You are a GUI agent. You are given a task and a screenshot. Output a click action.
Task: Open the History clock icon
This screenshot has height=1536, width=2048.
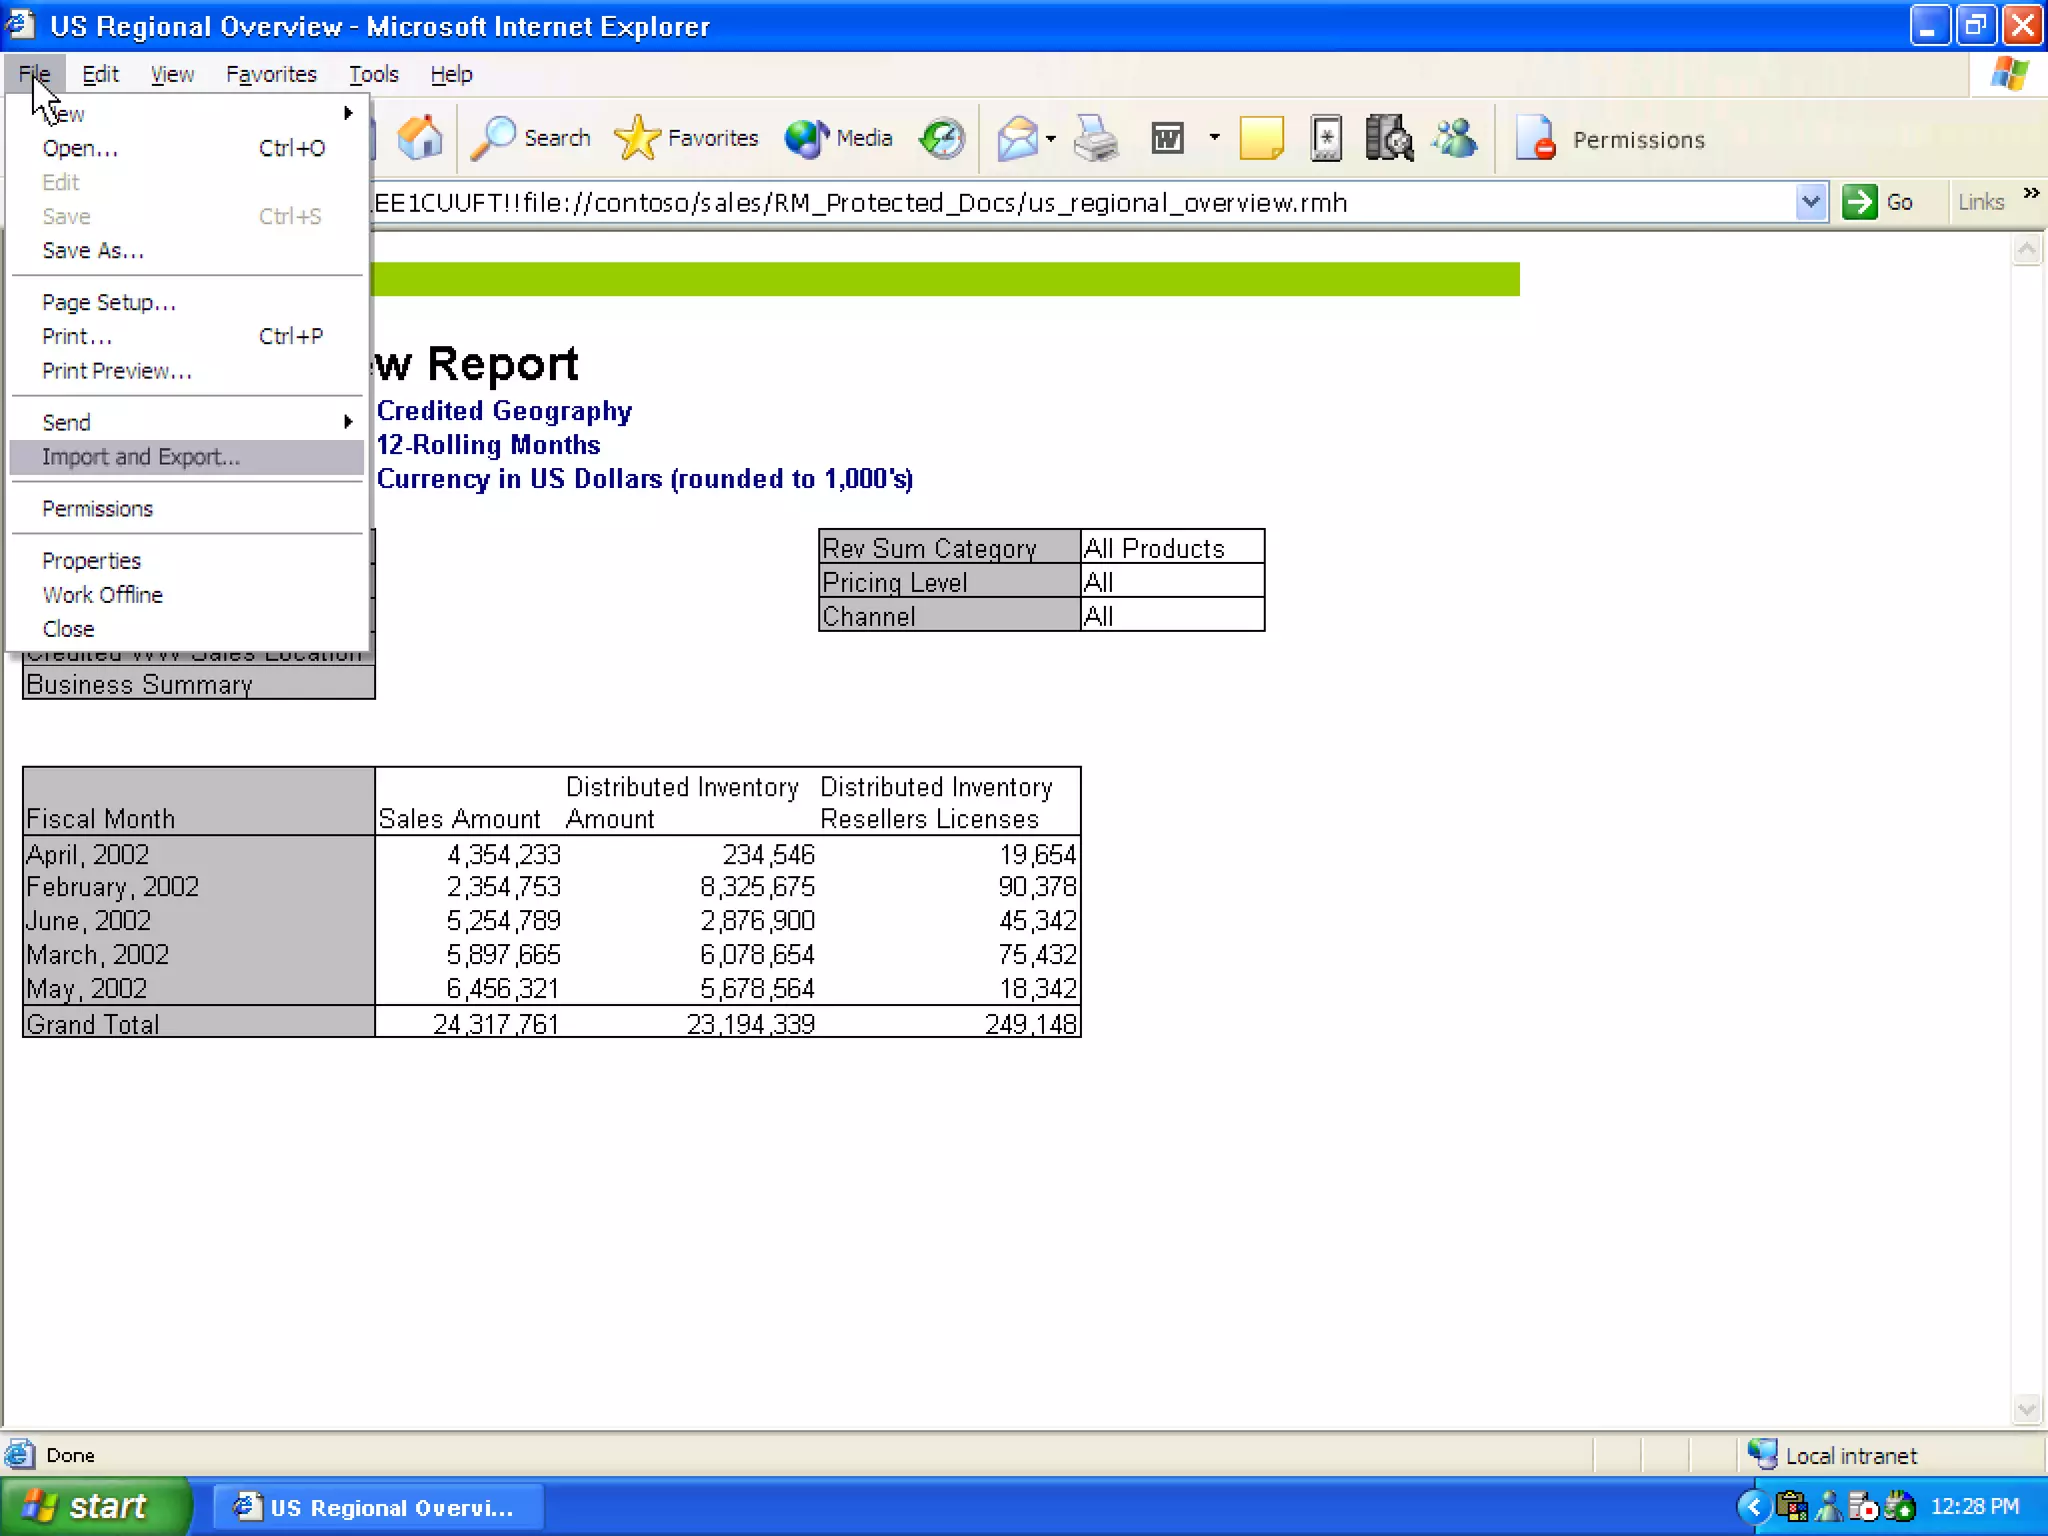coord(942,138)
